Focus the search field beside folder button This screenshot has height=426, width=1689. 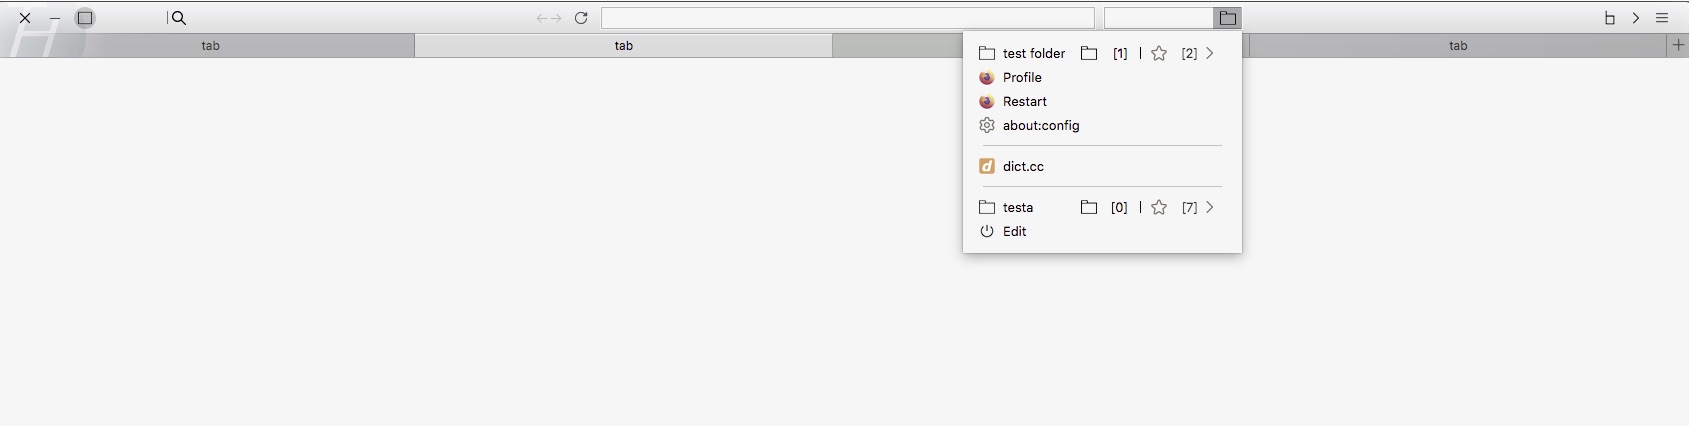1158,18
